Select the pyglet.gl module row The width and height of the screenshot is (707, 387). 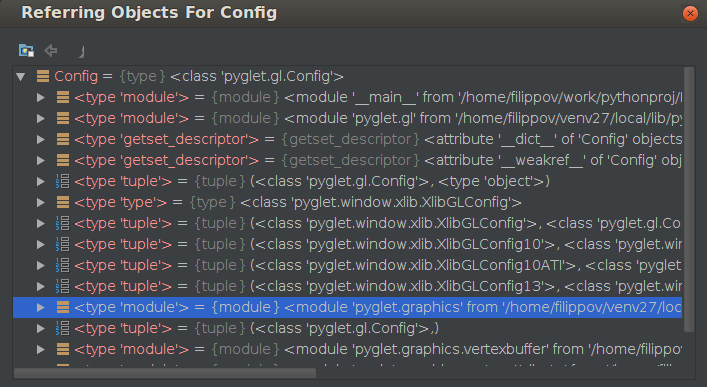347,118
